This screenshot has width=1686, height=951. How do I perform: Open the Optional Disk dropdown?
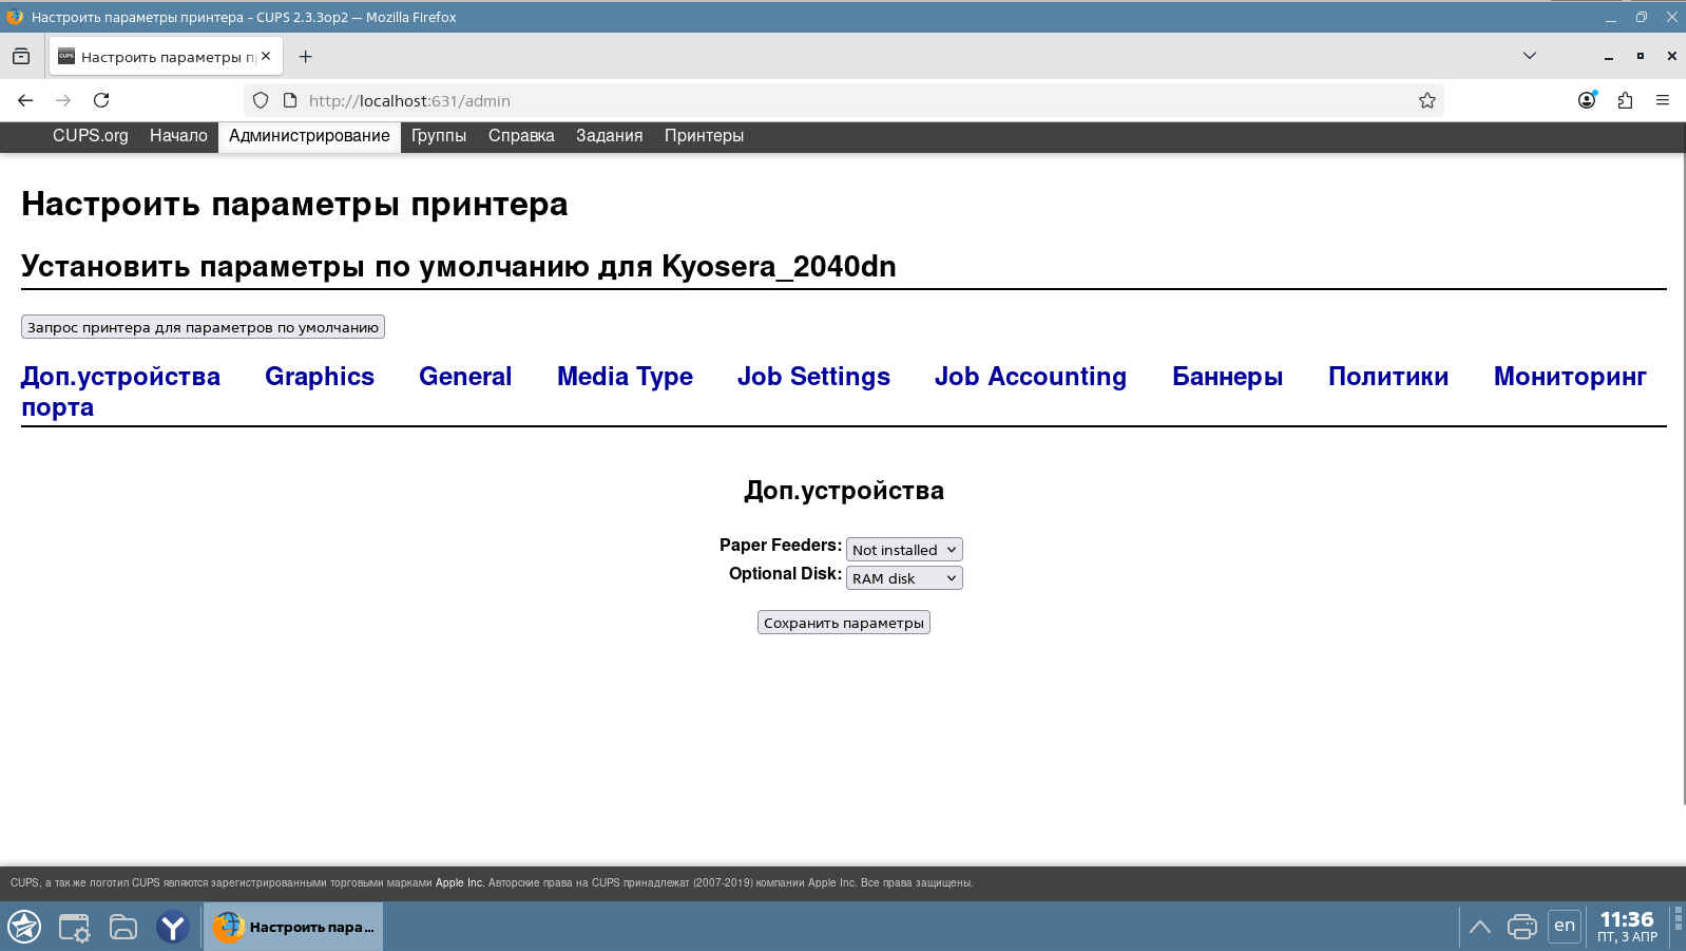(x=903, y=578)
